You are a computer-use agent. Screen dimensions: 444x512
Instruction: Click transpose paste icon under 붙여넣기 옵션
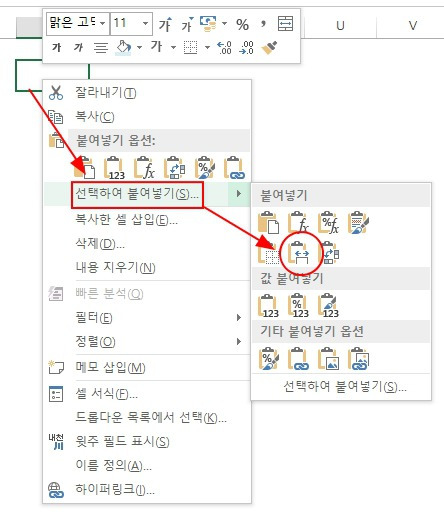coord(175,168)
